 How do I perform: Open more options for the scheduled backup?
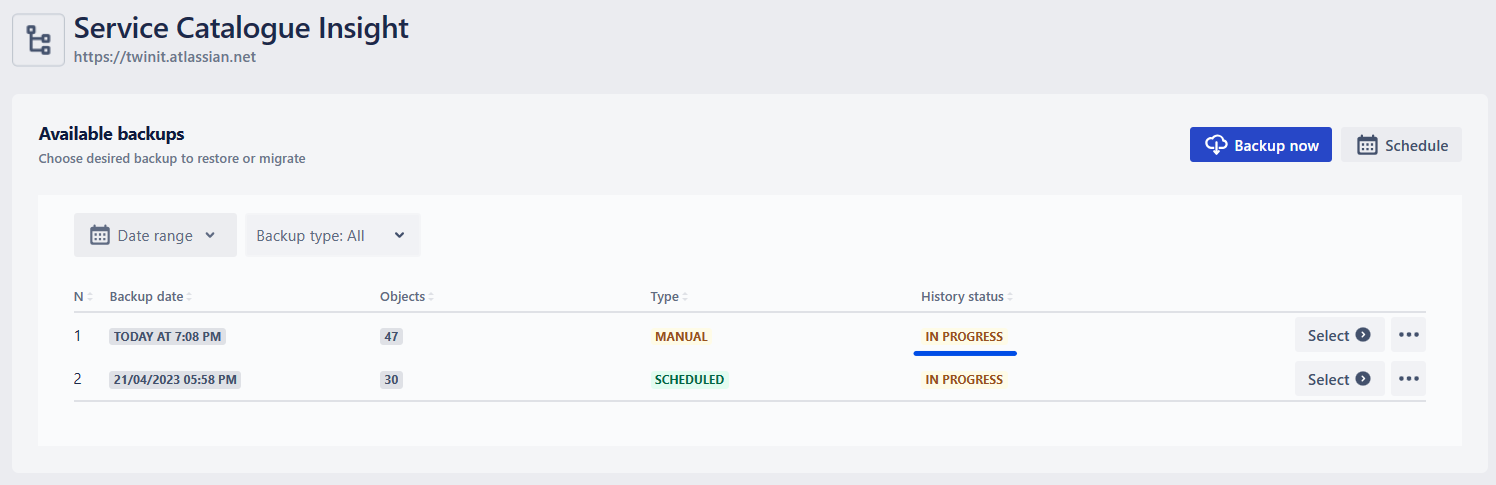click(x=1408, y=379)
